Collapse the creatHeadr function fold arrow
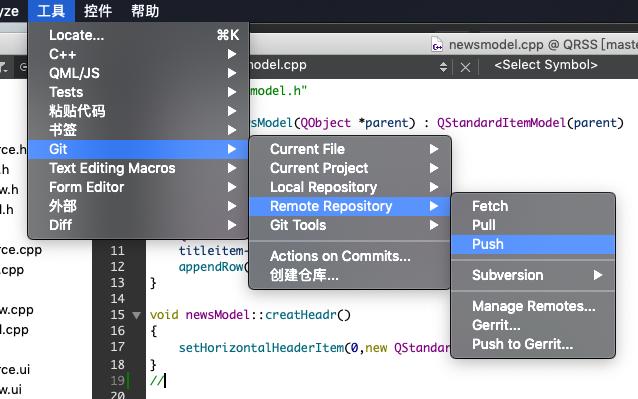The image size is (638, 399). click(136, 315)
